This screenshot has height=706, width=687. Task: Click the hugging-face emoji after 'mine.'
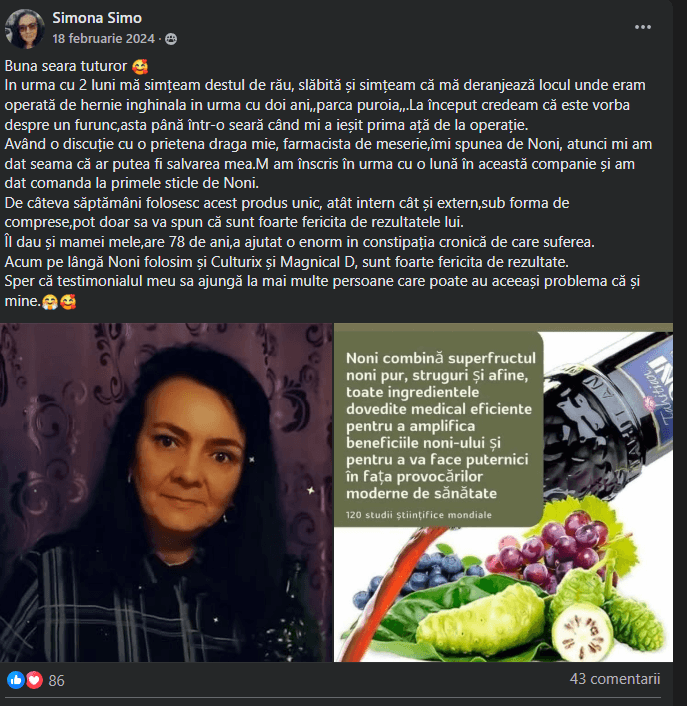[x=50, y=302]
